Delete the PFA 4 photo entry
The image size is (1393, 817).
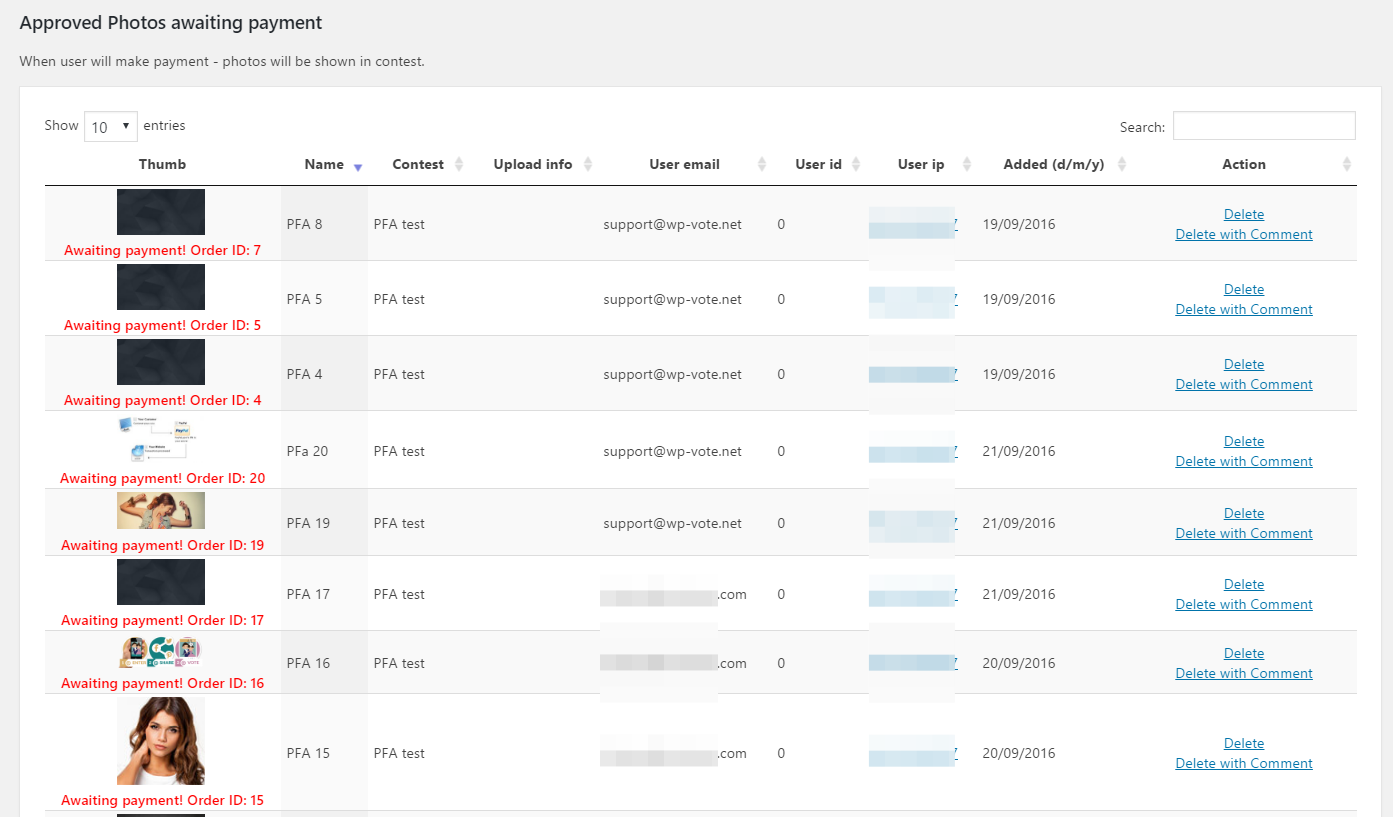[1244, 364]
